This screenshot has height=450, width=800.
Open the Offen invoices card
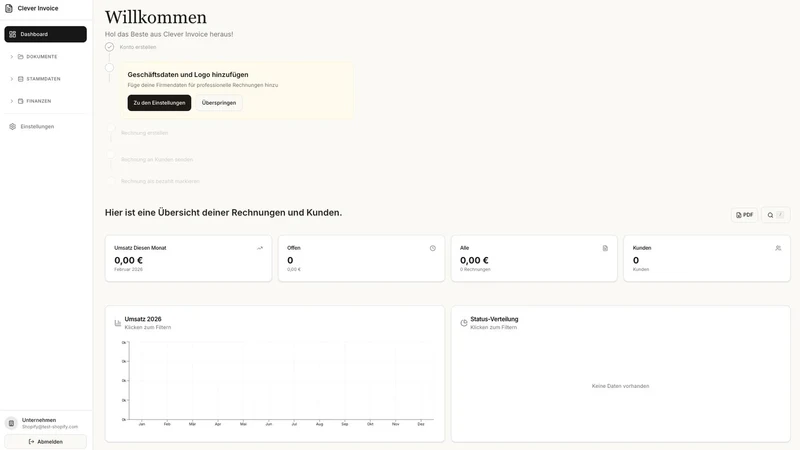point(361,258)
